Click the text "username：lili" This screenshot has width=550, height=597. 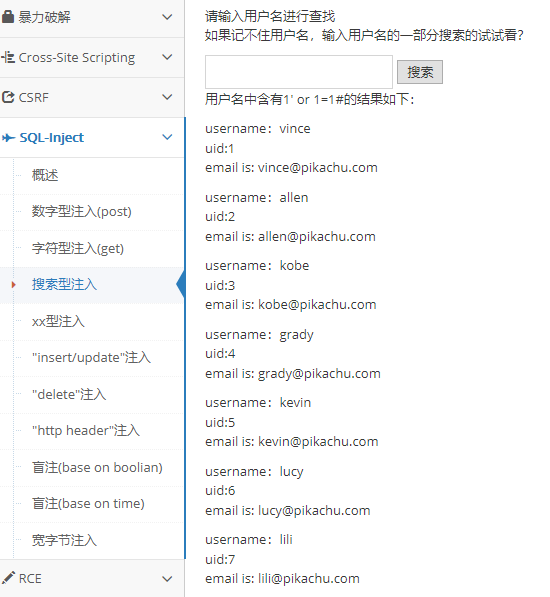(x=249, y=540)
